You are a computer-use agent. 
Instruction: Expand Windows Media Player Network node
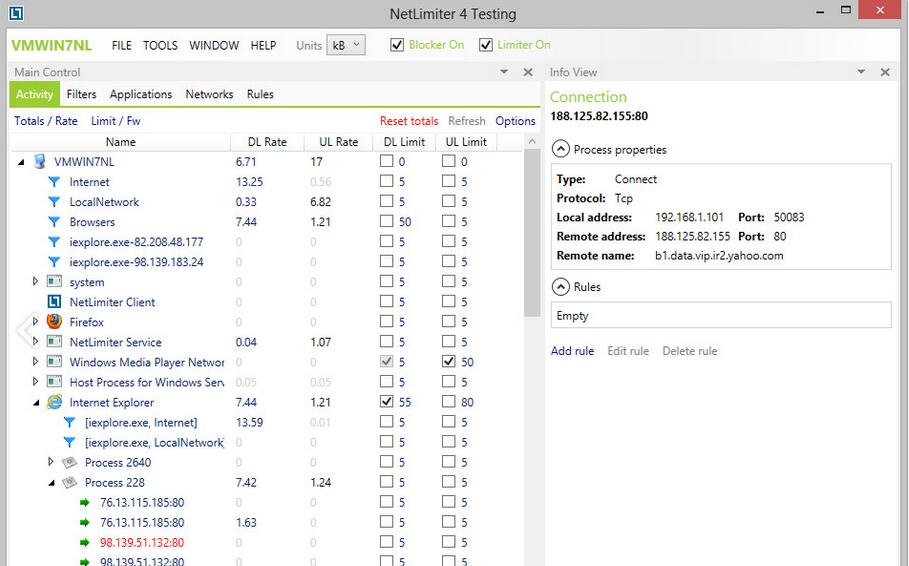pyautogui.click(x=35, y=361)
